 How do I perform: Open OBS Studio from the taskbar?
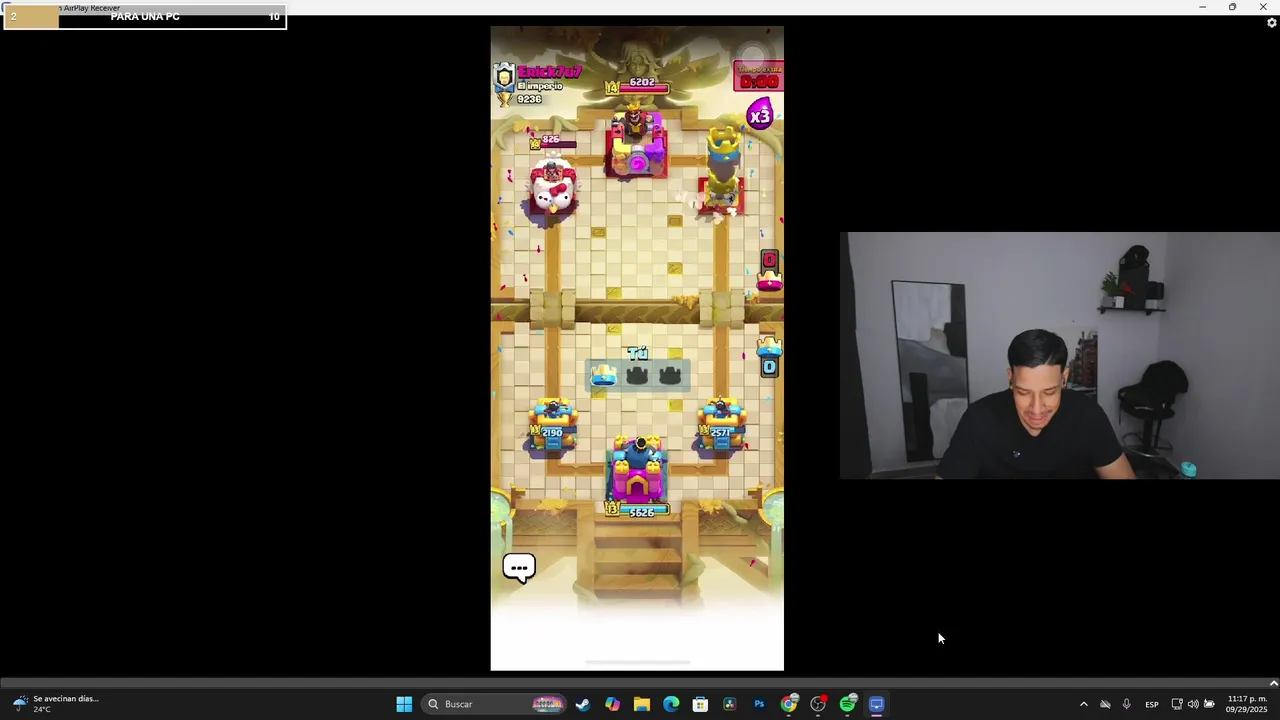818,704
